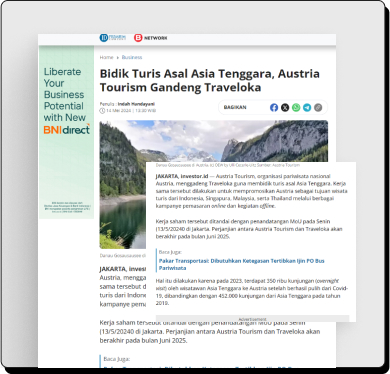Click the article headline about Austria Tourism

pyautogui.click(x=210, y=80)
